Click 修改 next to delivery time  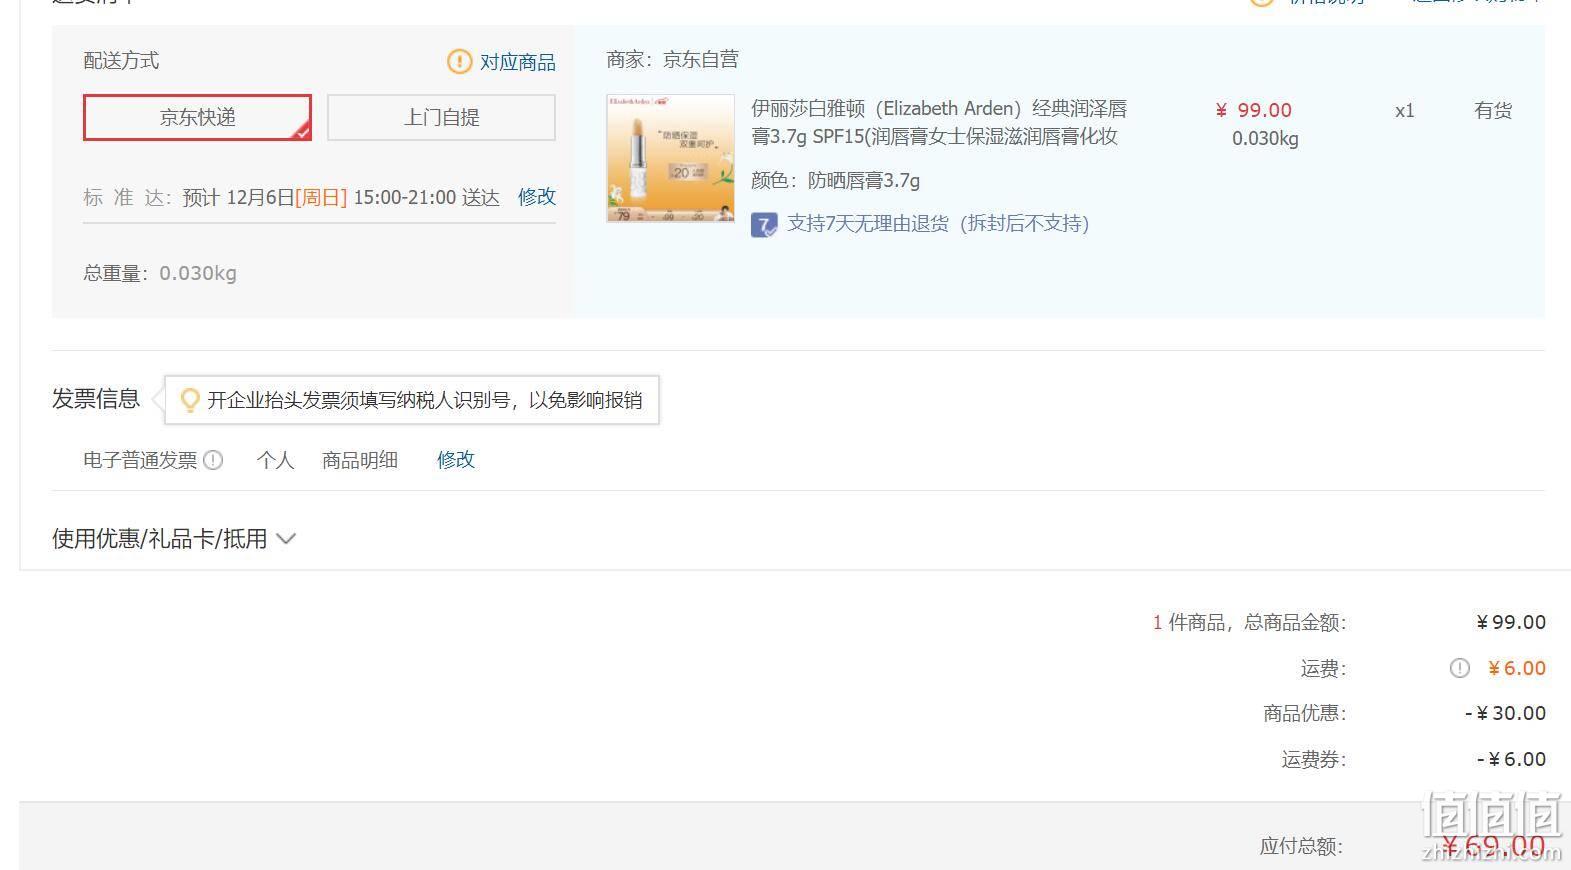(537, 197)
